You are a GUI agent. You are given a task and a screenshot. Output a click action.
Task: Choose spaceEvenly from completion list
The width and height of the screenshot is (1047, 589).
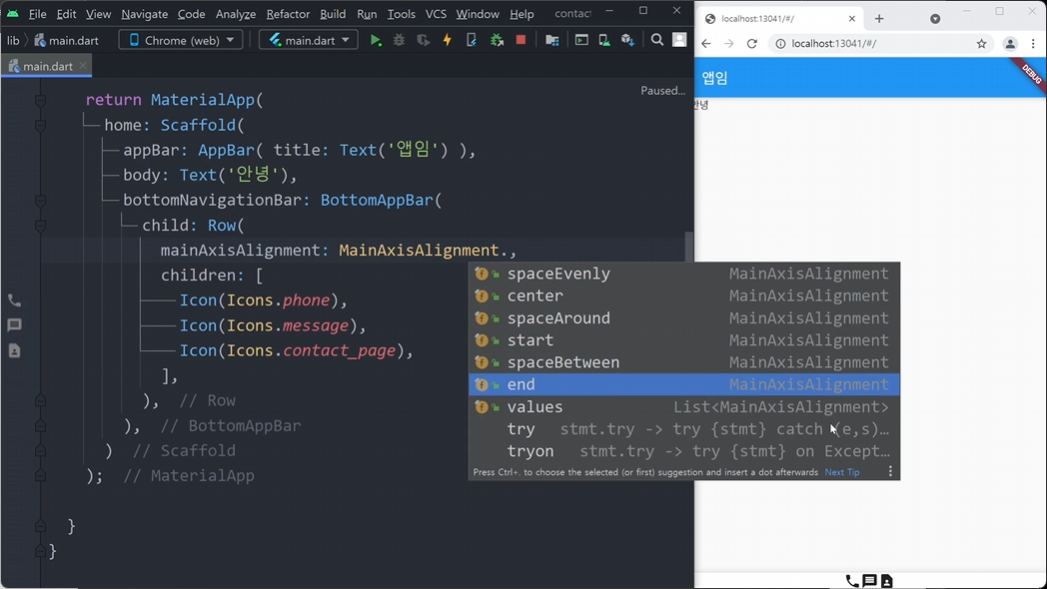(x=684, y=274)
